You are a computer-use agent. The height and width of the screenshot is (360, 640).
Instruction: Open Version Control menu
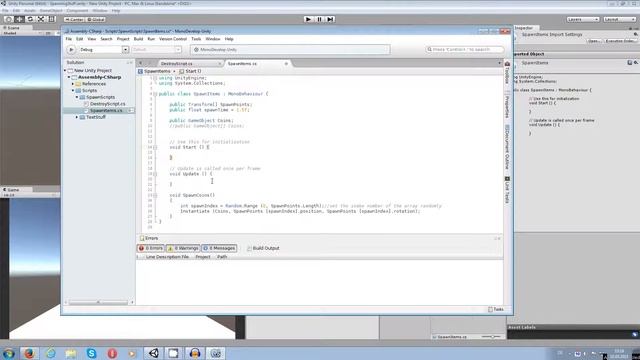point(173,39)
